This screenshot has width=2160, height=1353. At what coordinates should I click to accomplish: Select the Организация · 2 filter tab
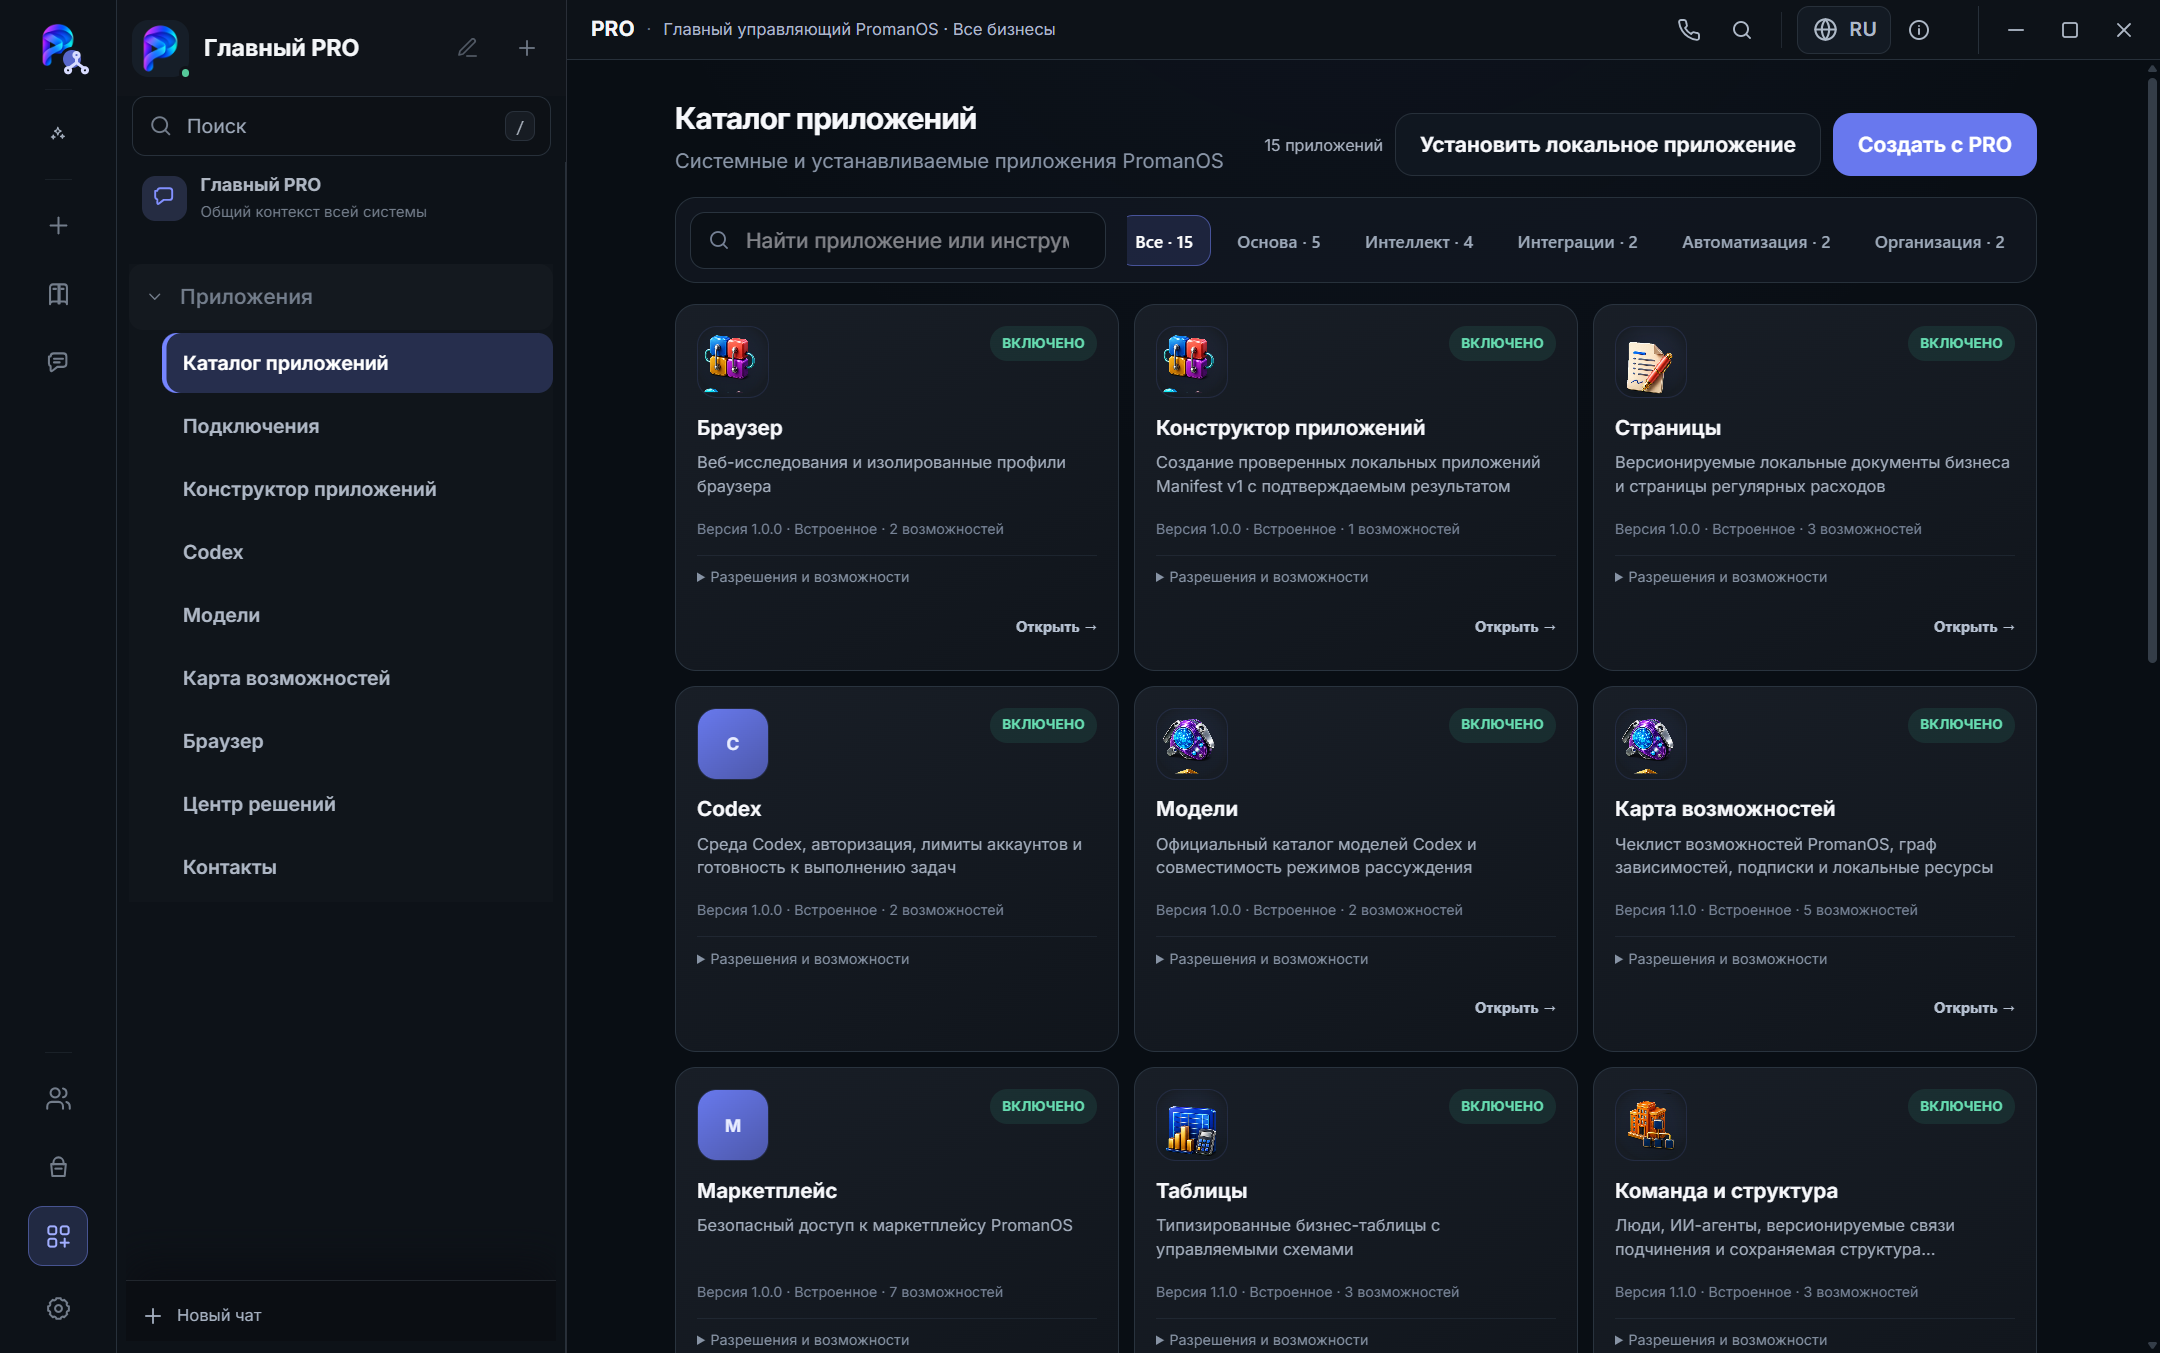pyautogui.click(x=1939, y=242)
